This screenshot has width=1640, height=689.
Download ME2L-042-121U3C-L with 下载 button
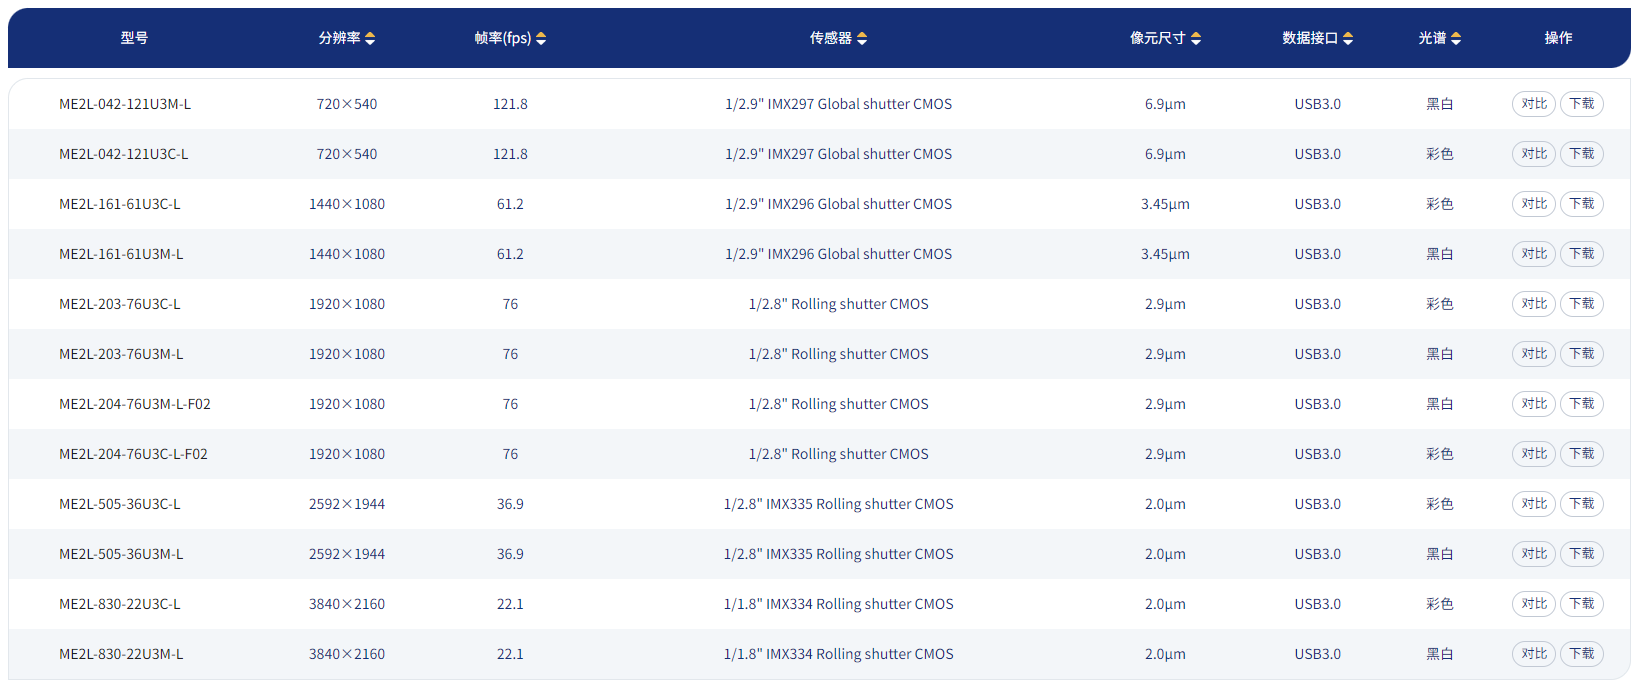[x=1581, y=154]
